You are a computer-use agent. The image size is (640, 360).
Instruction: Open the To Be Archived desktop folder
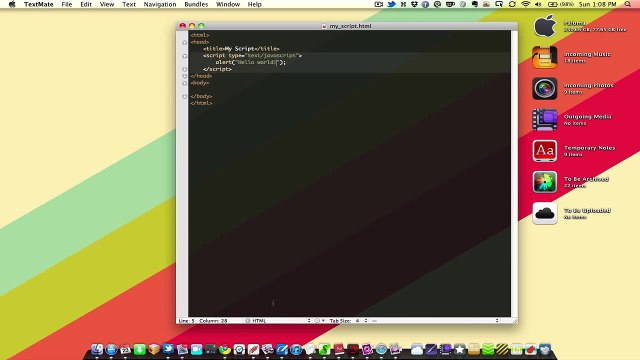click(x=544, y=182)
